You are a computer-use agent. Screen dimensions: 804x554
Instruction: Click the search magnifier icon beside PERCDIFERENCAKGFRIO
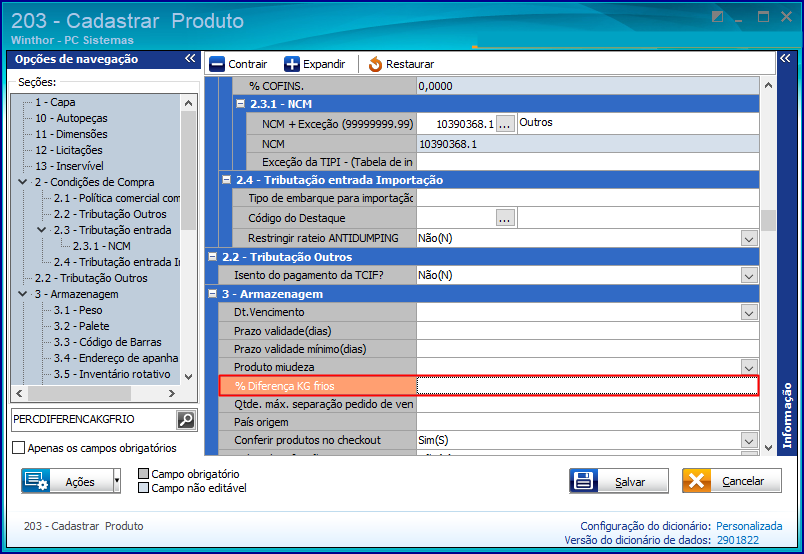(x=186, y=420)
